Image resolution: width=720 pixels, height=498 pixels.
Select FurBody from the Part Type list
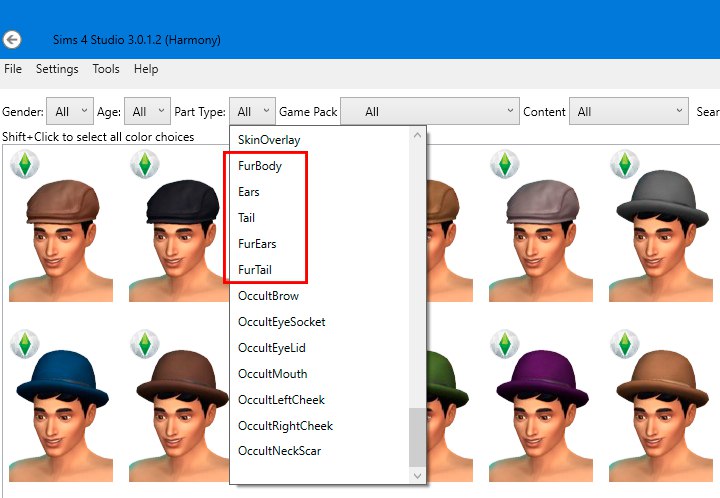click(260, 166)
